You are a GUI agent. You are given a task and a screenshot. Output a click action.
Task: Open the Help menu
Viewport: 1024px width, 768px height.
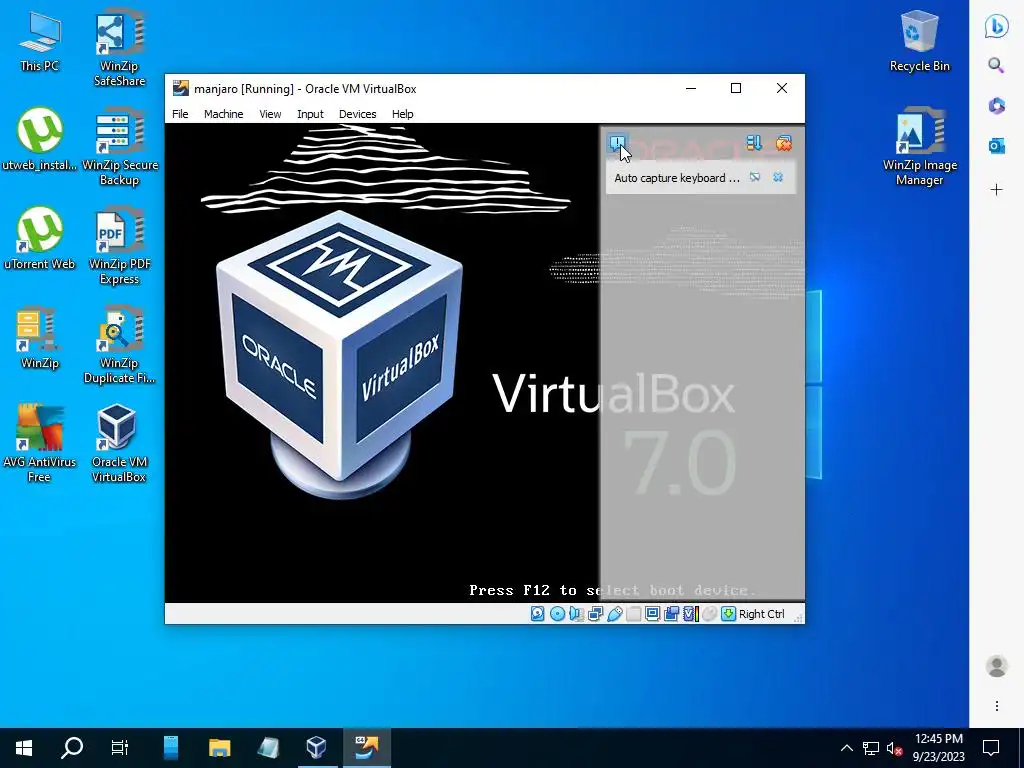pos(402,114)
